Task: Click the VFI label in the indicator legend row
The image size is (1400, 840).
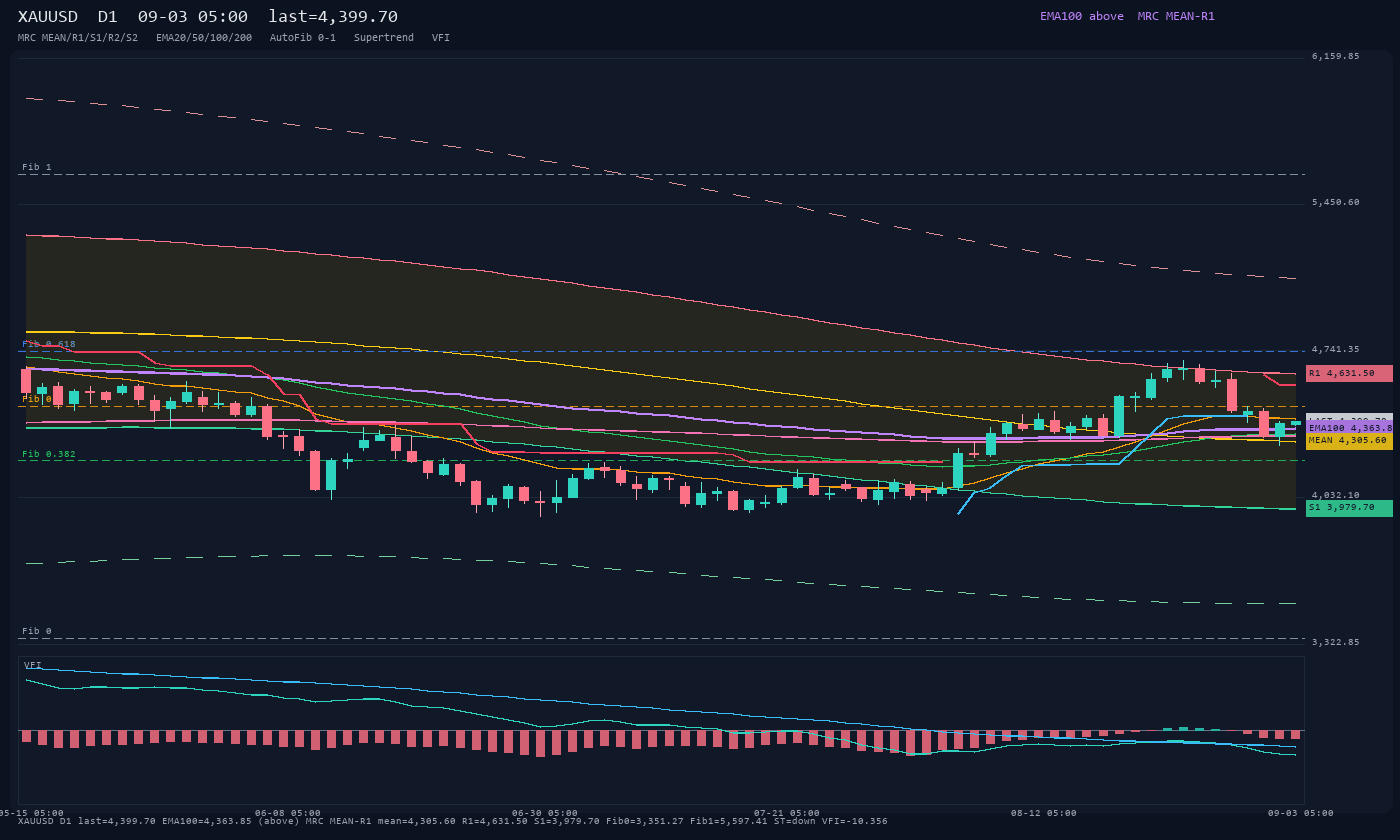Action: [x=441, y=38]
